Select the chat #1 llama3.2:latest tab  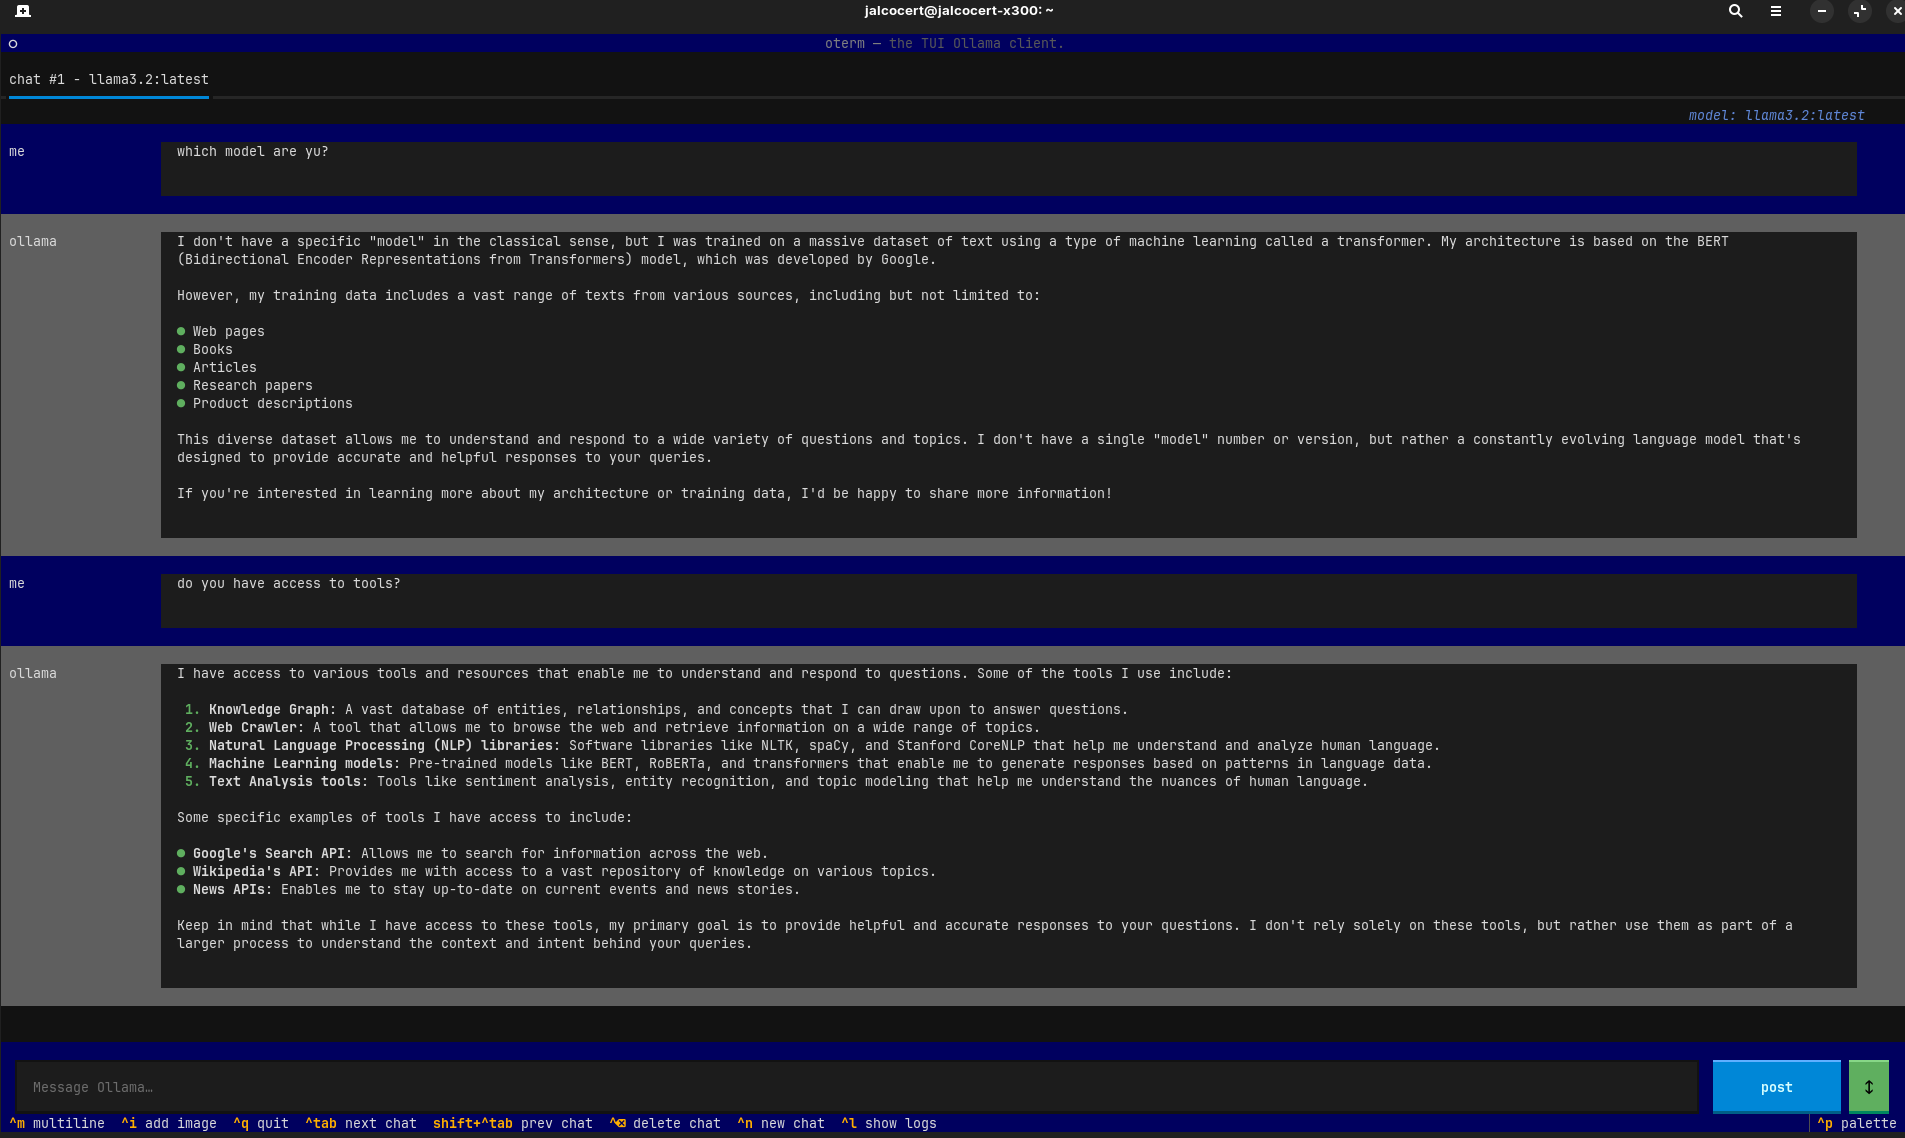[109, 80]
